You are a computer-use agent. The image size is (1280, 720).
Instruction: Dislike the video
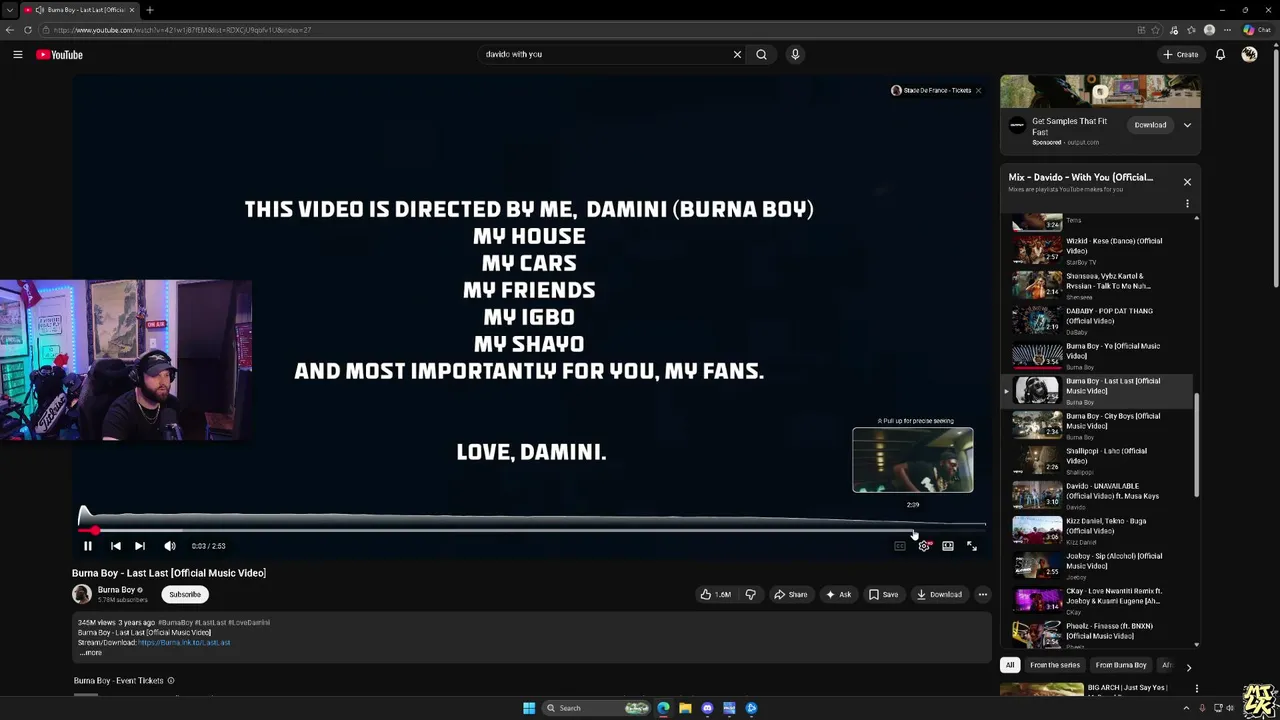pos(750,594)
